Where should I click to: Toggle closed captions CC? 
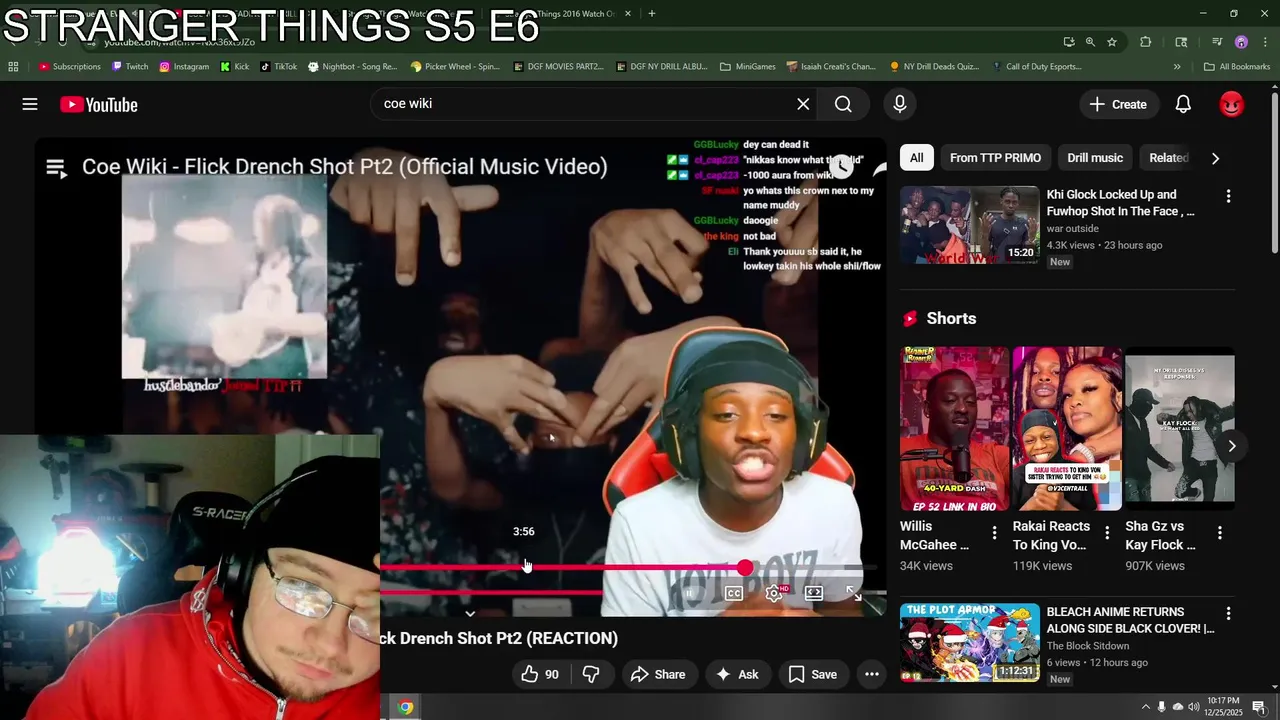coord(733,593)
